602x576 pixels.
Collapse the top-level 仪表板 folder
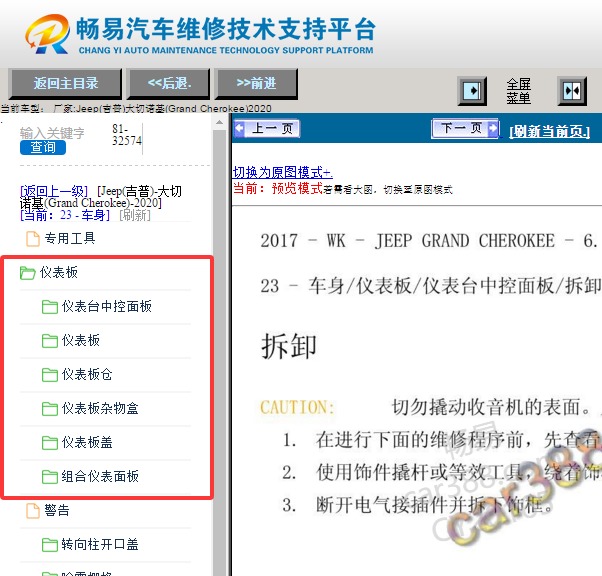[x=59, y=273]
